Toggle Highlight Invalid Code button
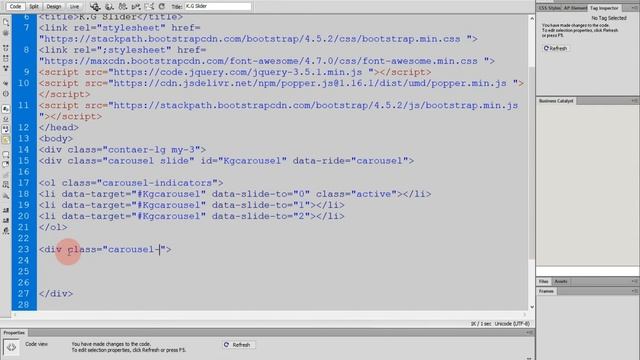Screen dimensions: 640x360 [x=6, y=119]
